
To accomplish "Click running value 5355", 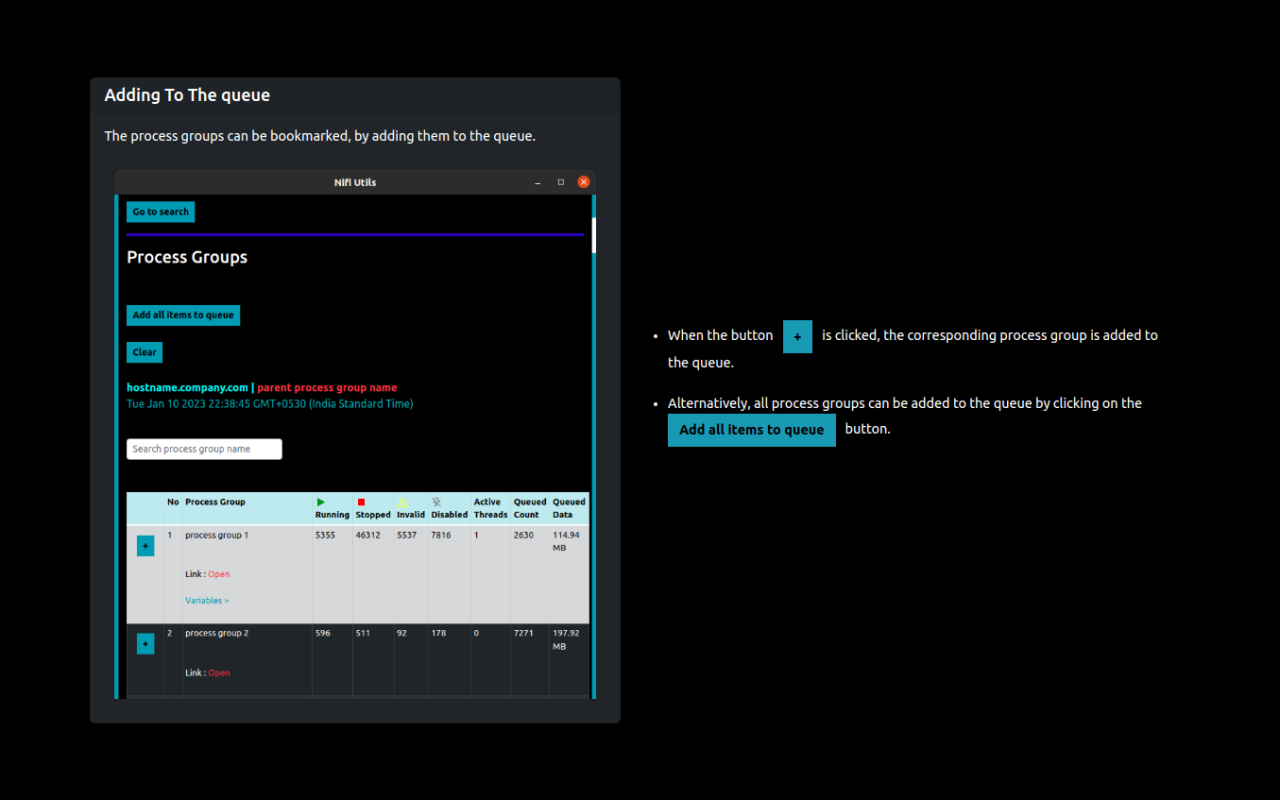I will pyautogui.click(x=325, y=535).
